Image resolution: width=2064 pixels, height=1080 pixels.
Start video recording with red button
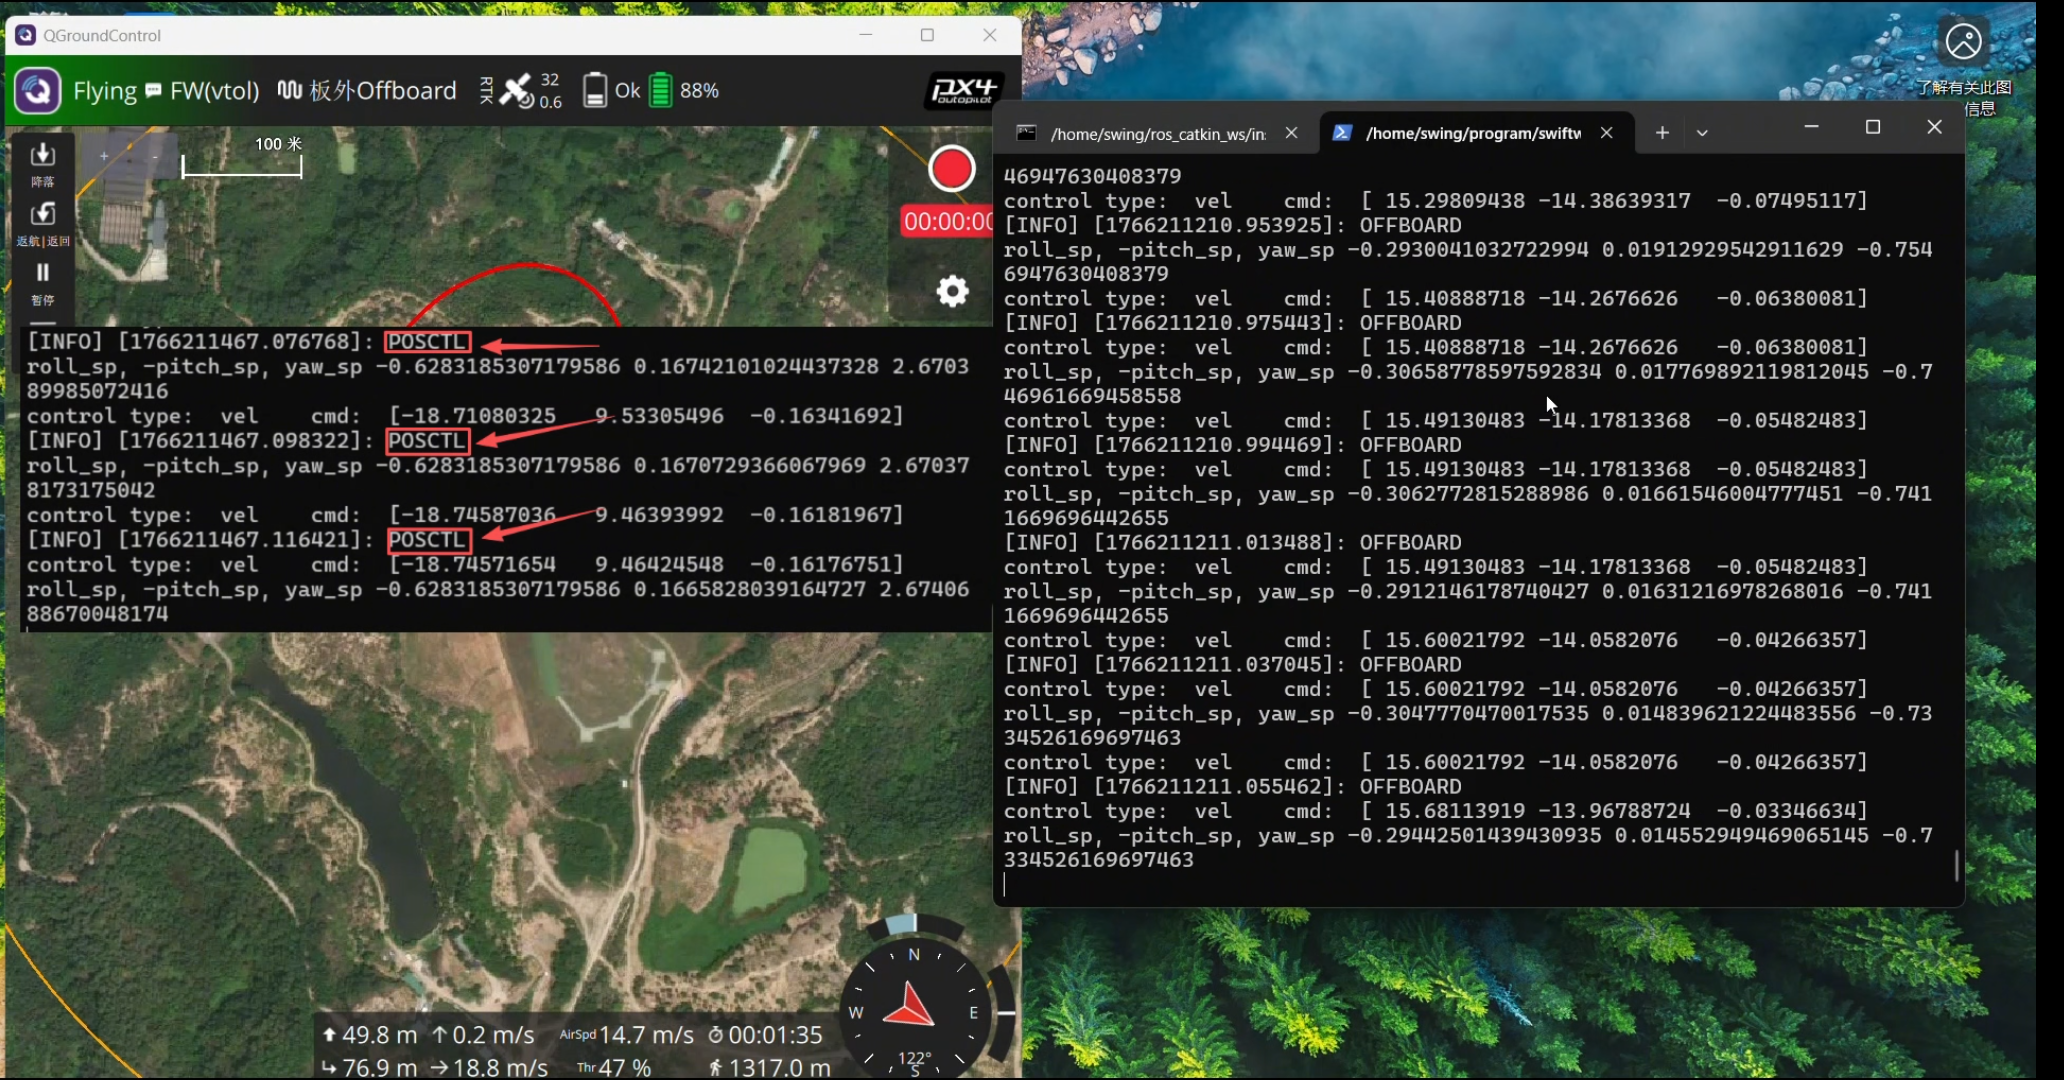click(x=951, y=169)
